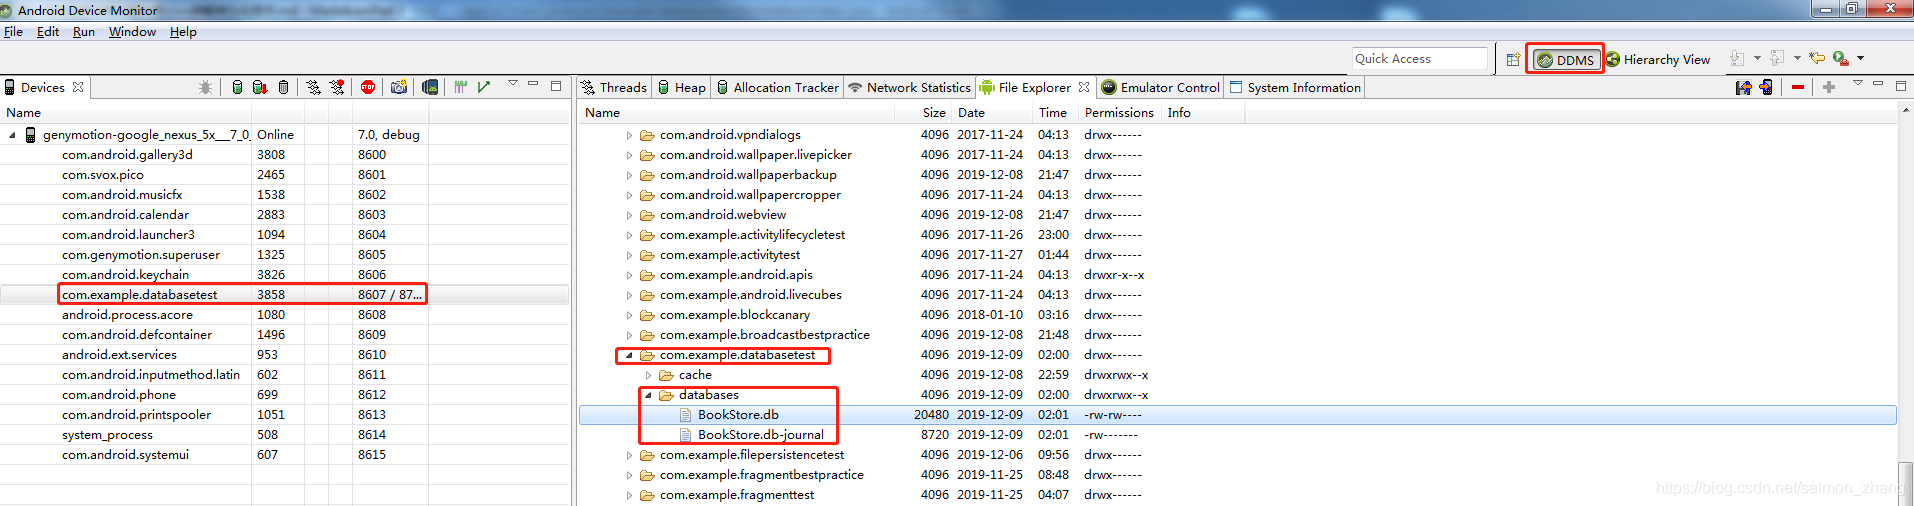Expand the com.example.blockcanary folder

point(629,315)
